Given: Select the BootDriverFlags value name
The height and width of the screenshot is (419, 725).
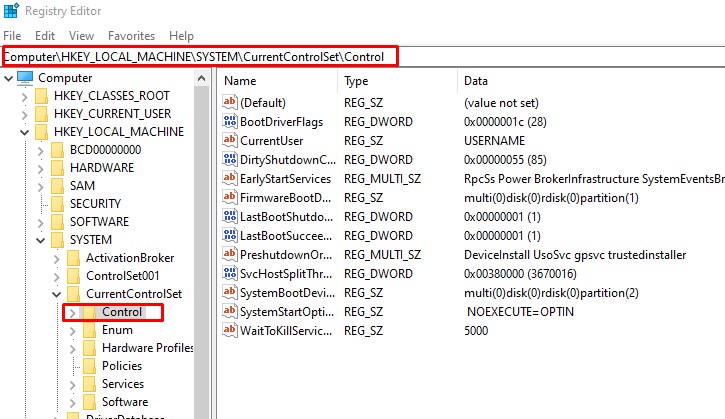Looking at the screenshot, I should (281, 122).
